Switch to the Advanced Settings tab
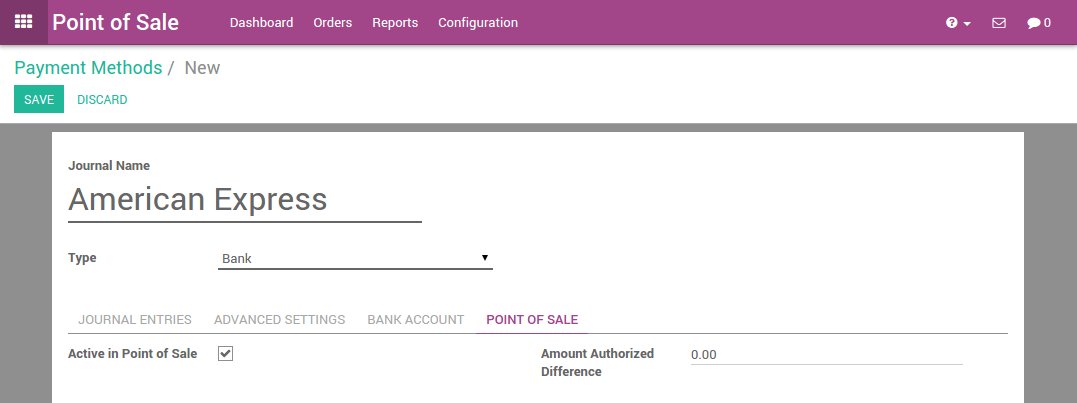Image resolution: width=1077 pixels, height=403 pixels. (279, 320)
